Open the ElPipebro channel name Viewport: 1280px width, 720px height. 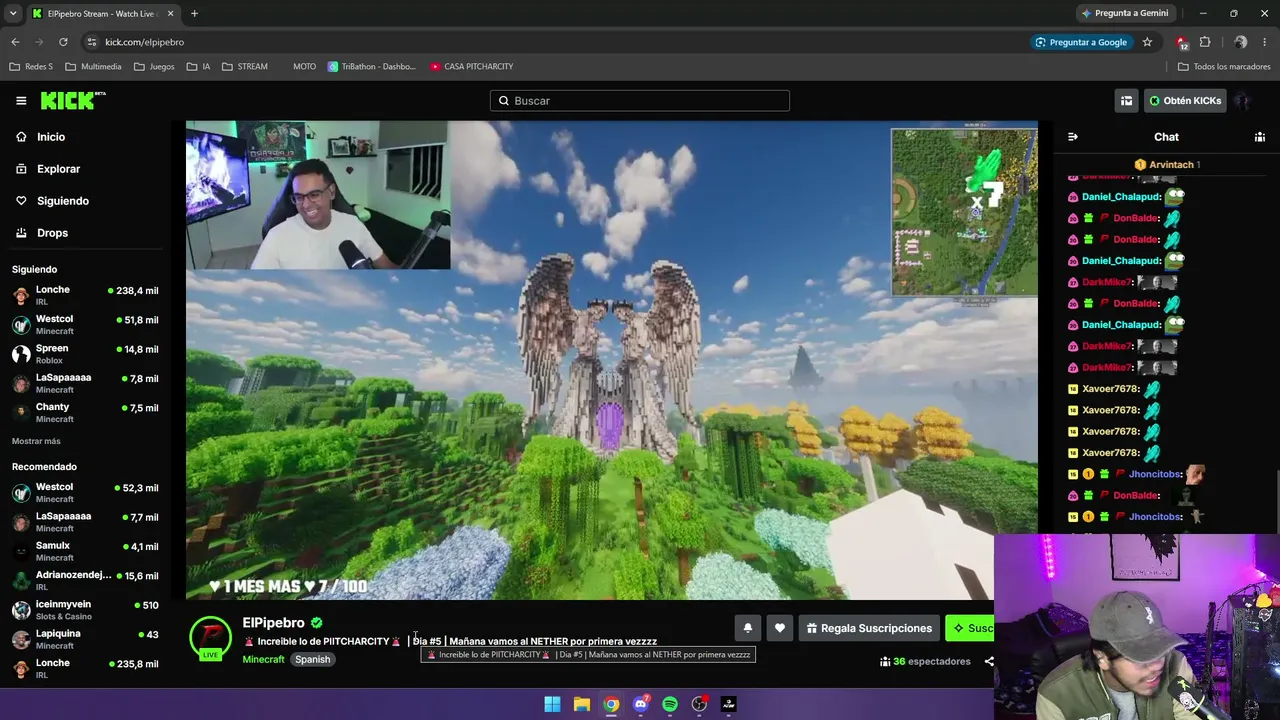coord(273,623)
